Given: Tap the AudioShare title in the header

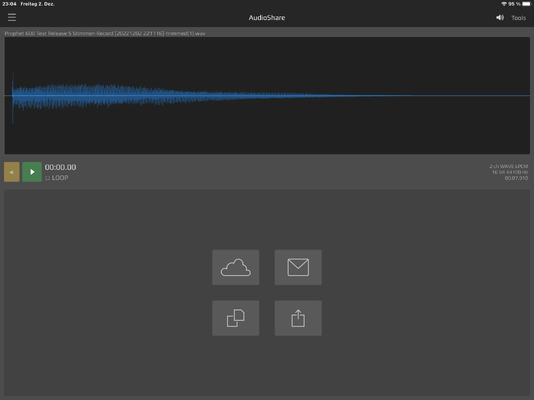Looking at the screenshot, I should [267, 18].
